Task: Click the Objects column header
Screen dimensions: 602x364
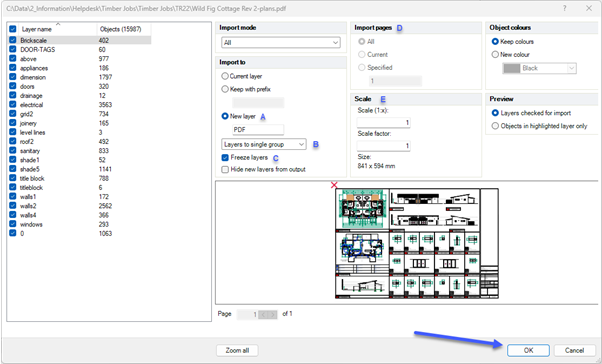Action: pyautogui.click(x=124, y=29)
